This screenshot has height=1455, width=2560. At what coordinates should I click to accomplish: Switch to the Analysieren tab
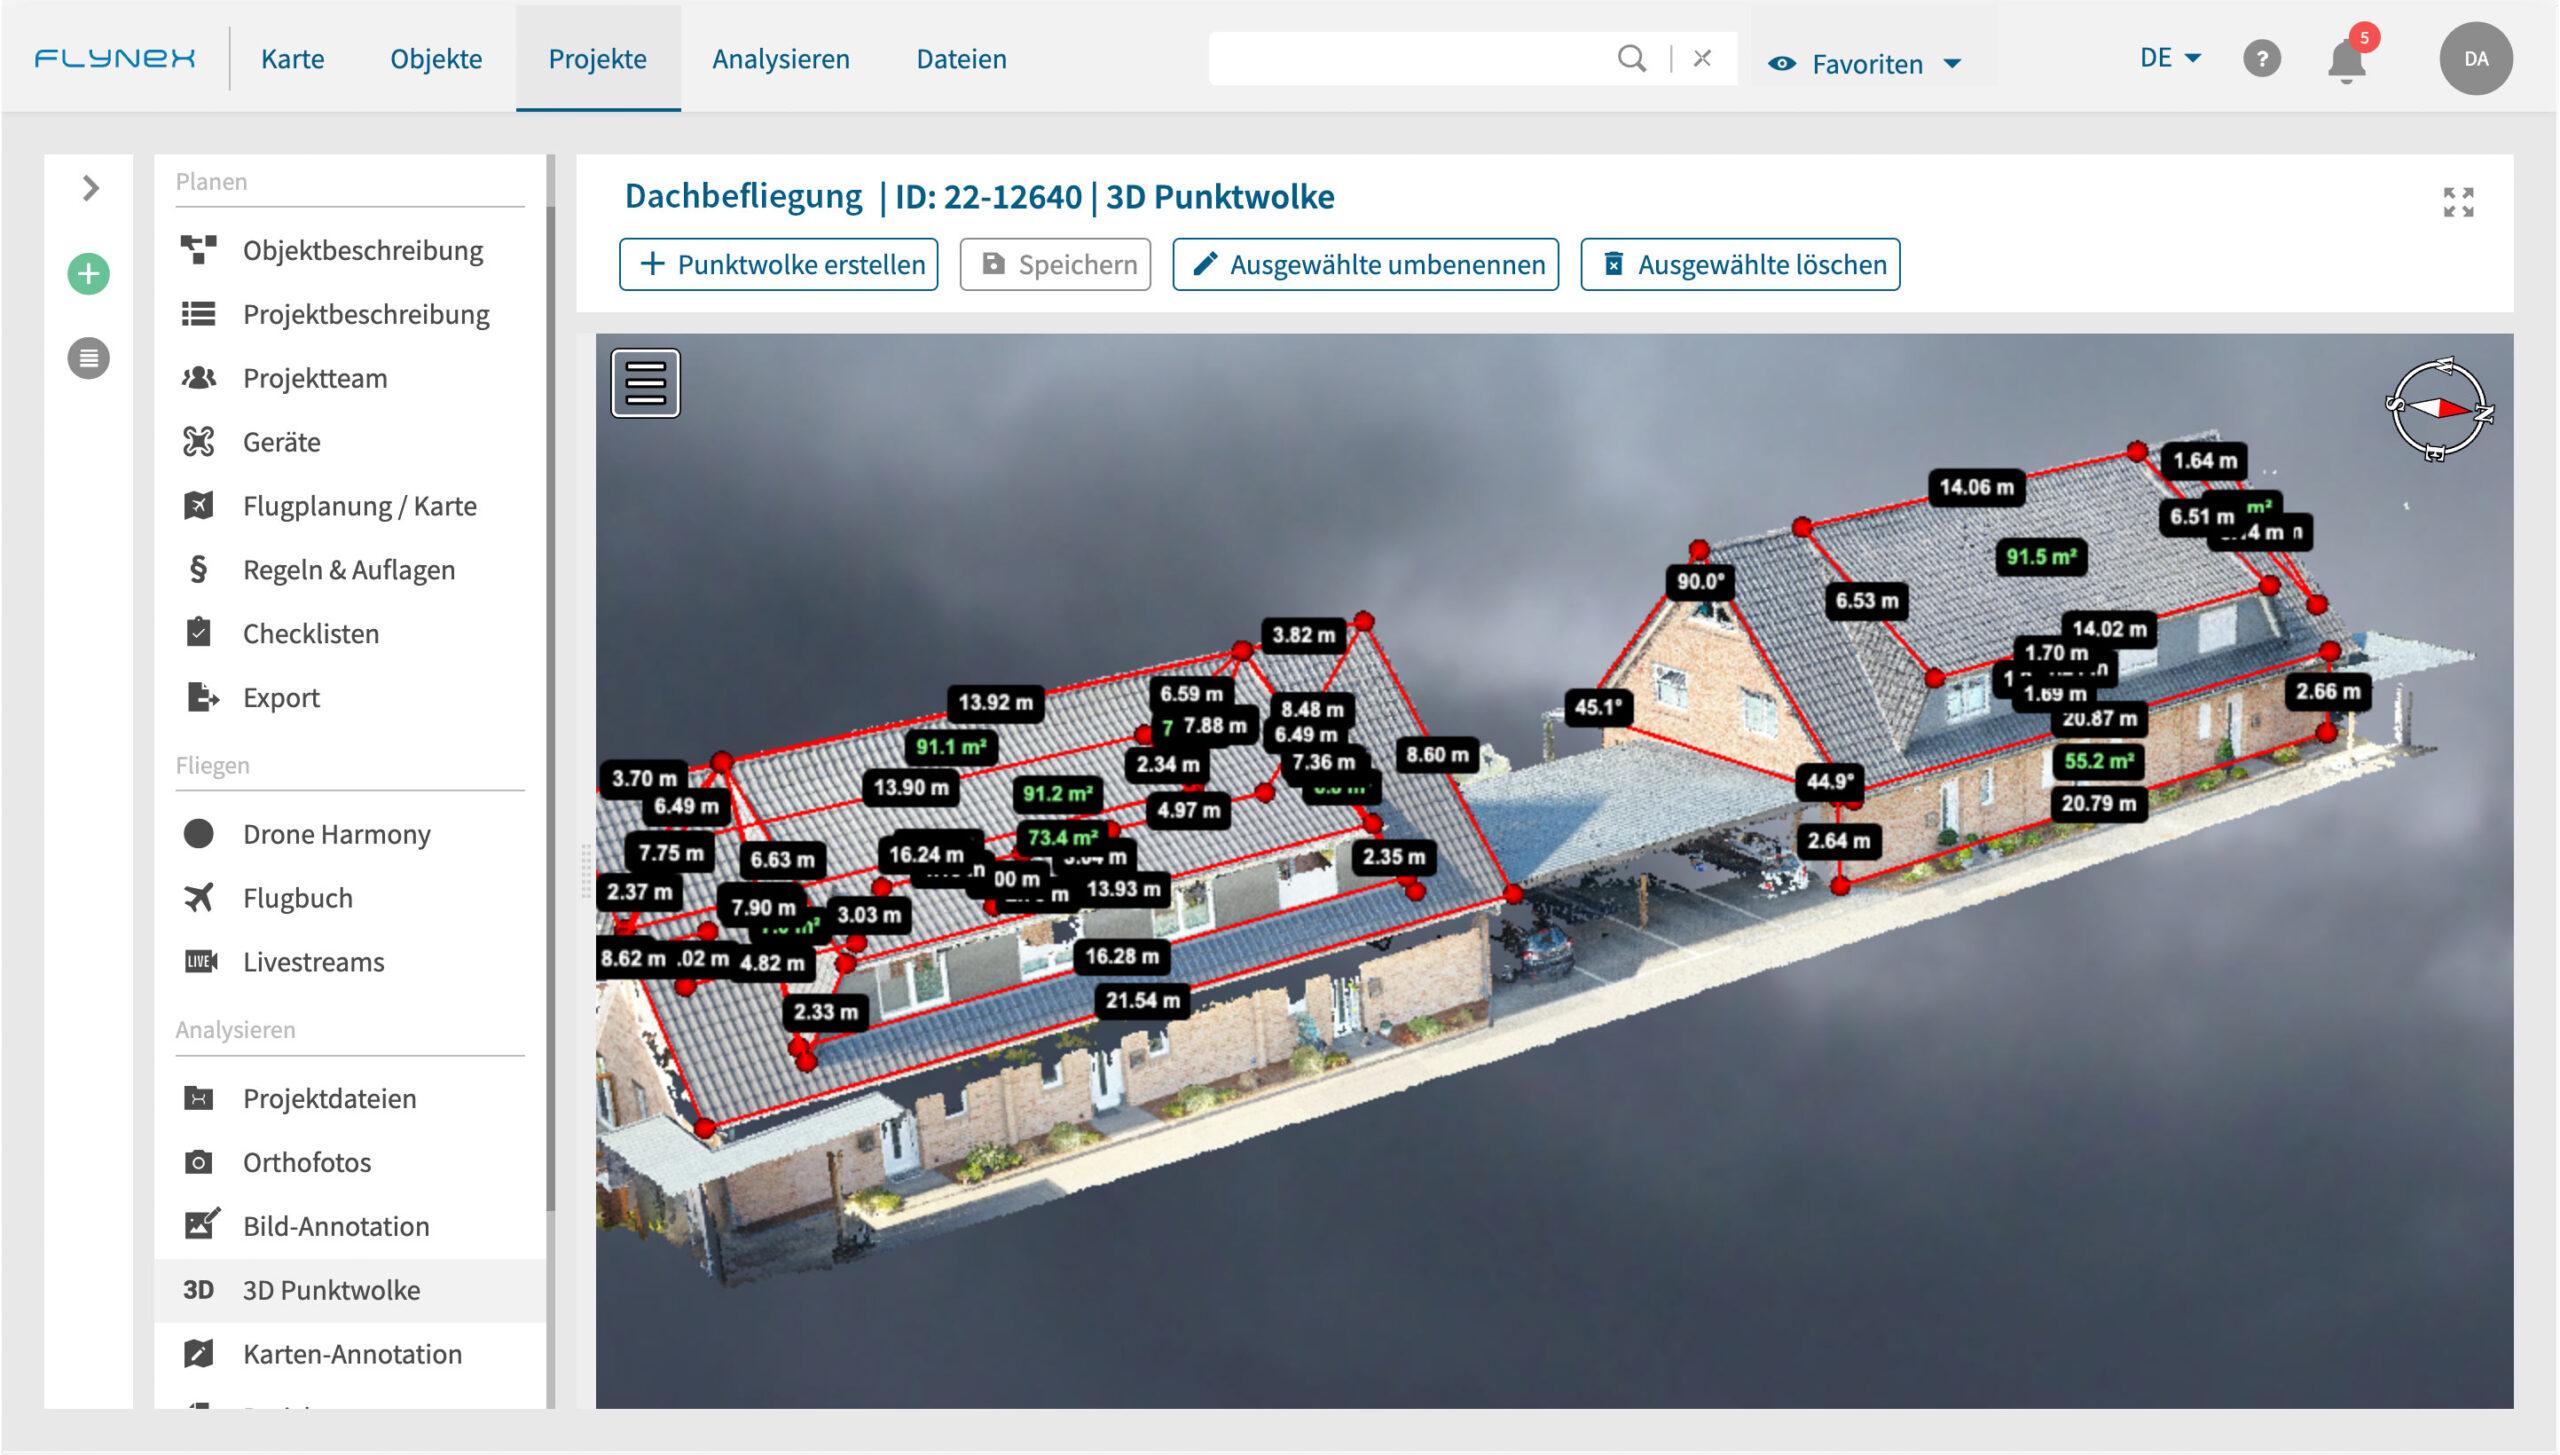[781, 59]
